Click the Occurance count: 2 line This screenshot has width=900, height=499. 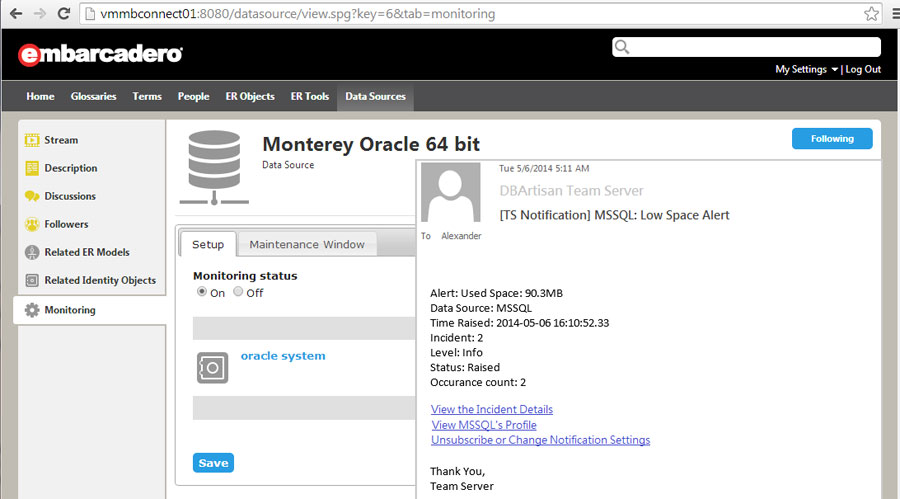tap(478, 382)
